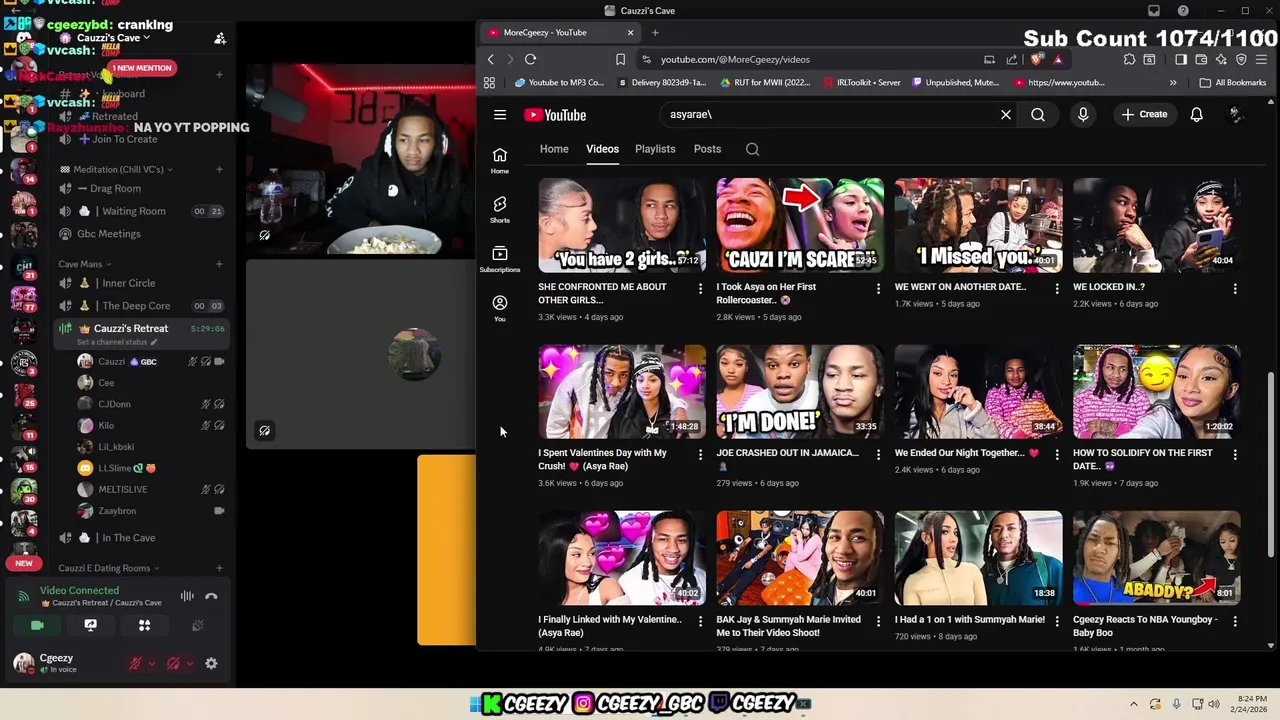The image size is (1280, 720).
Task: Select the MoreCgeezy - YouTube browser tab
Action: point(560,32)
